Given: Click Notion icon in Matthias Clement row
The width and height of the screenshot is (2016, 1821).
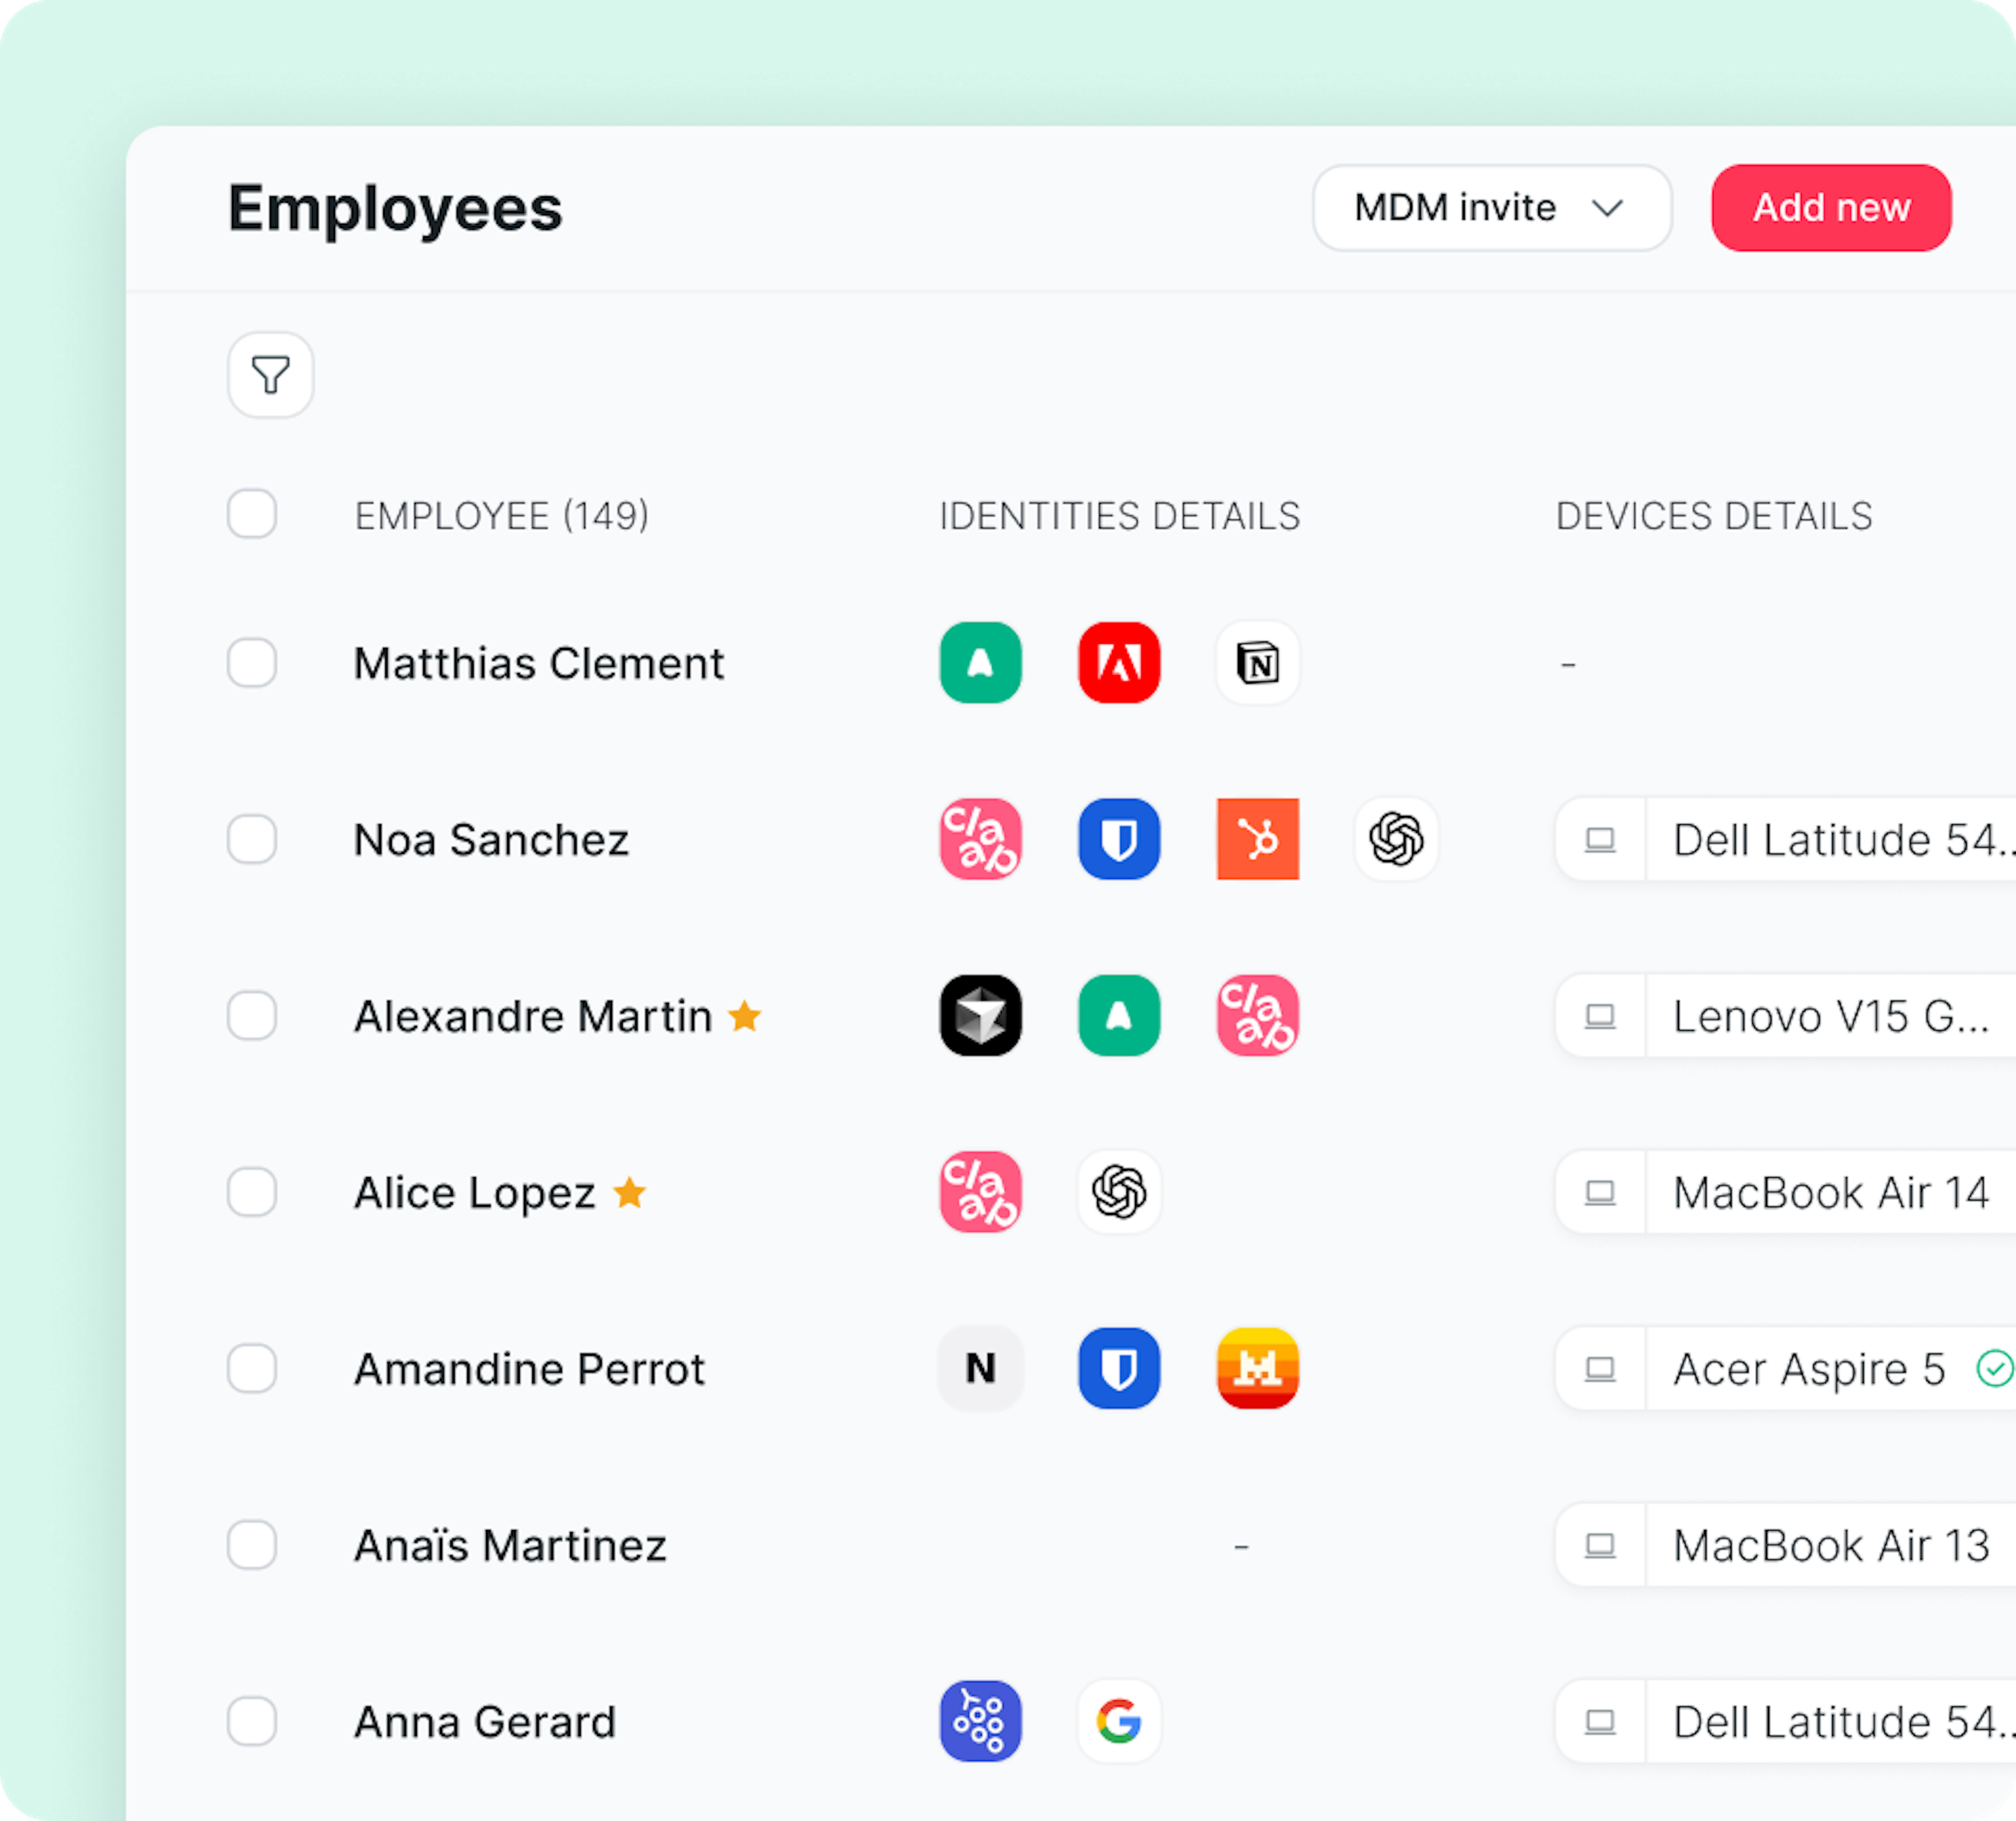Looking at the screenshot, I should [x=1257, y=663].
